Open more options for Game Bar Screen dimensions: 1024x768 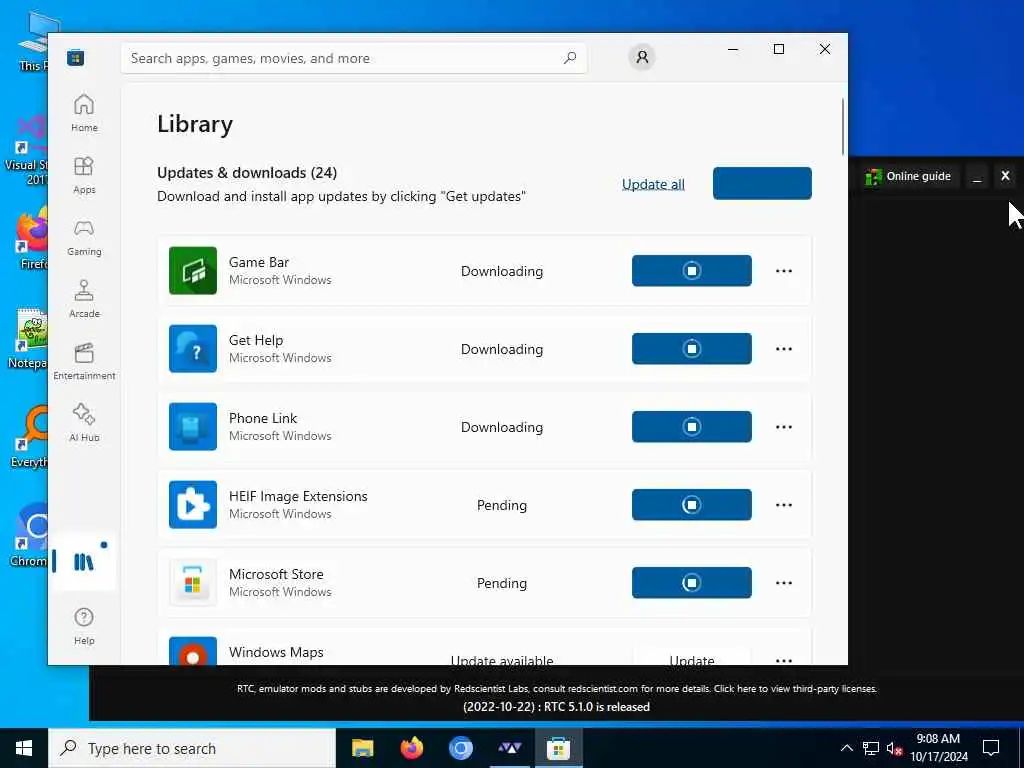pyautogui.click(x=784, y=270)
